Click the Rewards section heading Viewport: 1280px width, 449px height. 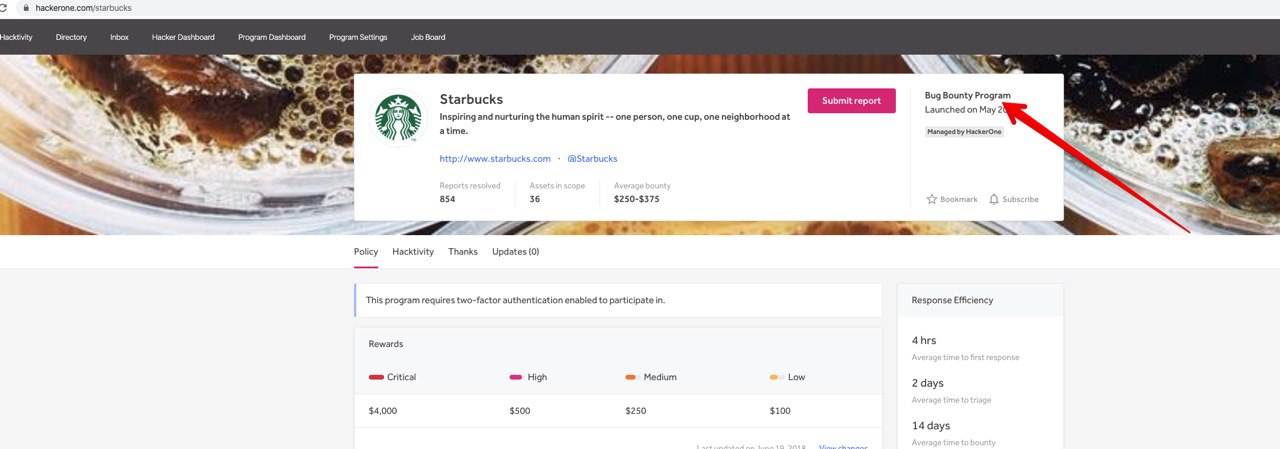coord(386,344)
